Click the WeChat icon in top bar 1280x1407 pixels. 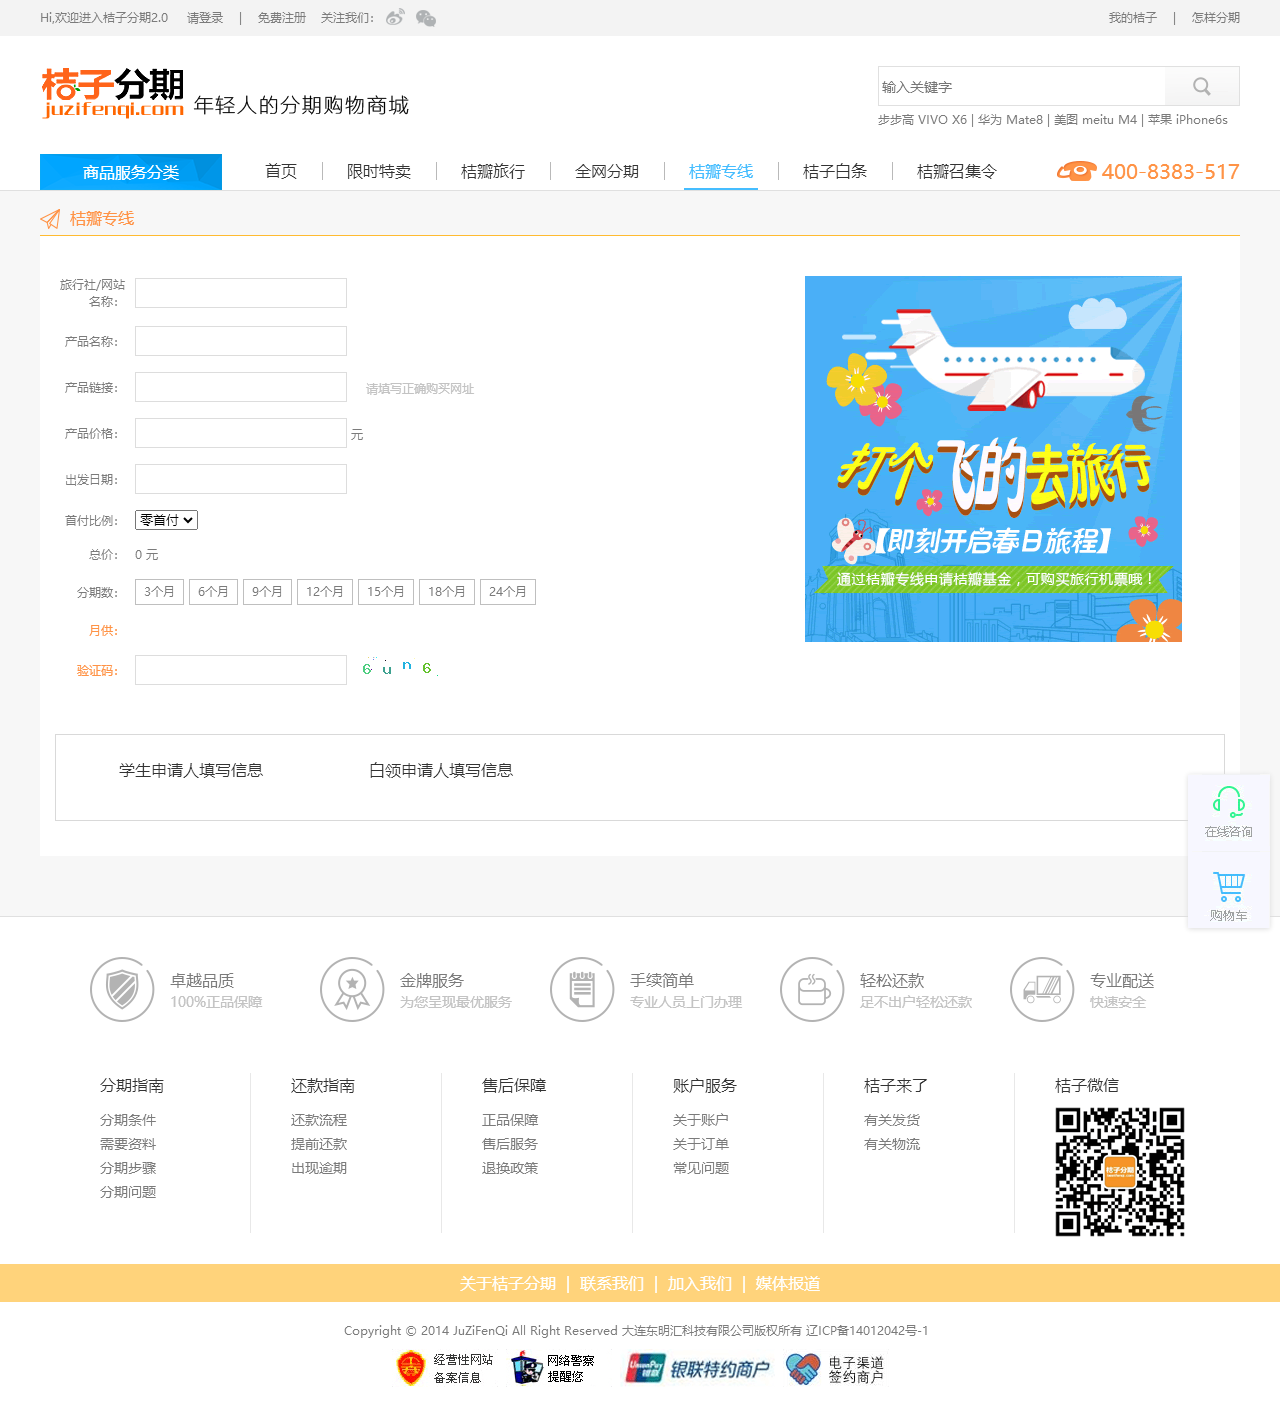coord(426,18)
